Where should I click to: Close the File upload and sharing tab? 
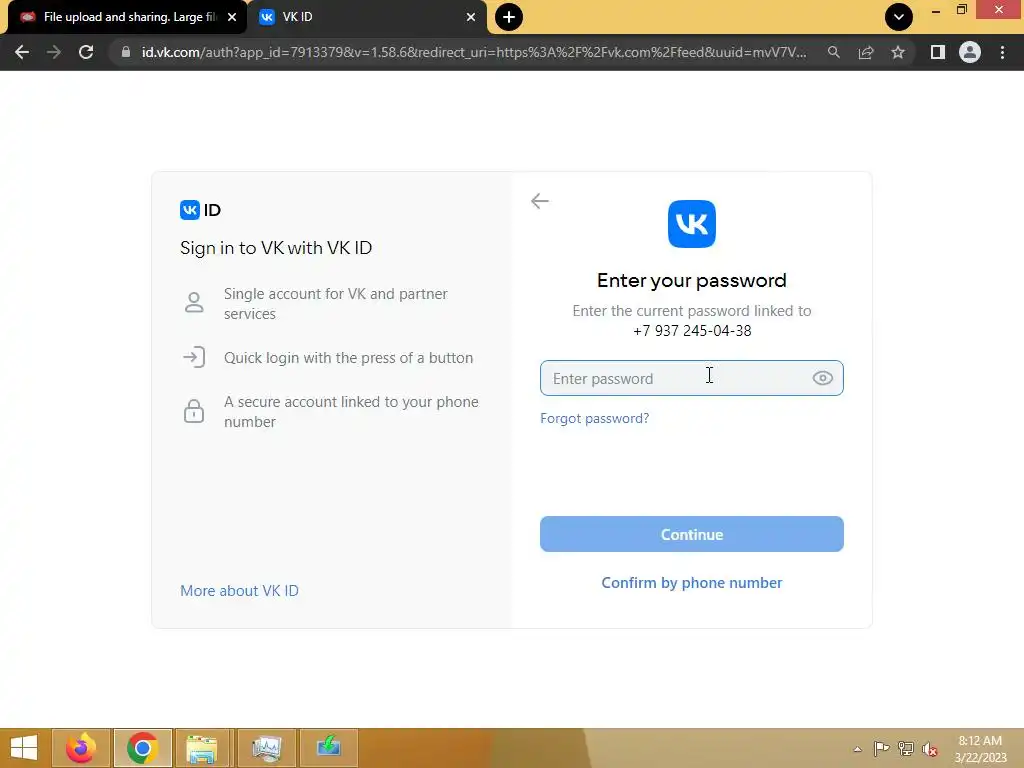pyautogui.click(x=232, y=17)
